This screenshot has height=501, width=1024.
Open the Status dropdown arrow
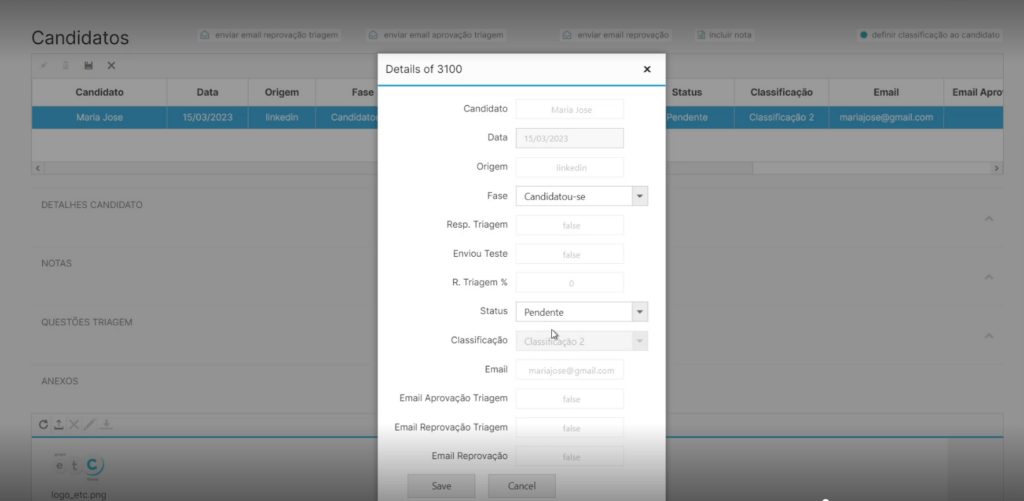tap(640, 312)
